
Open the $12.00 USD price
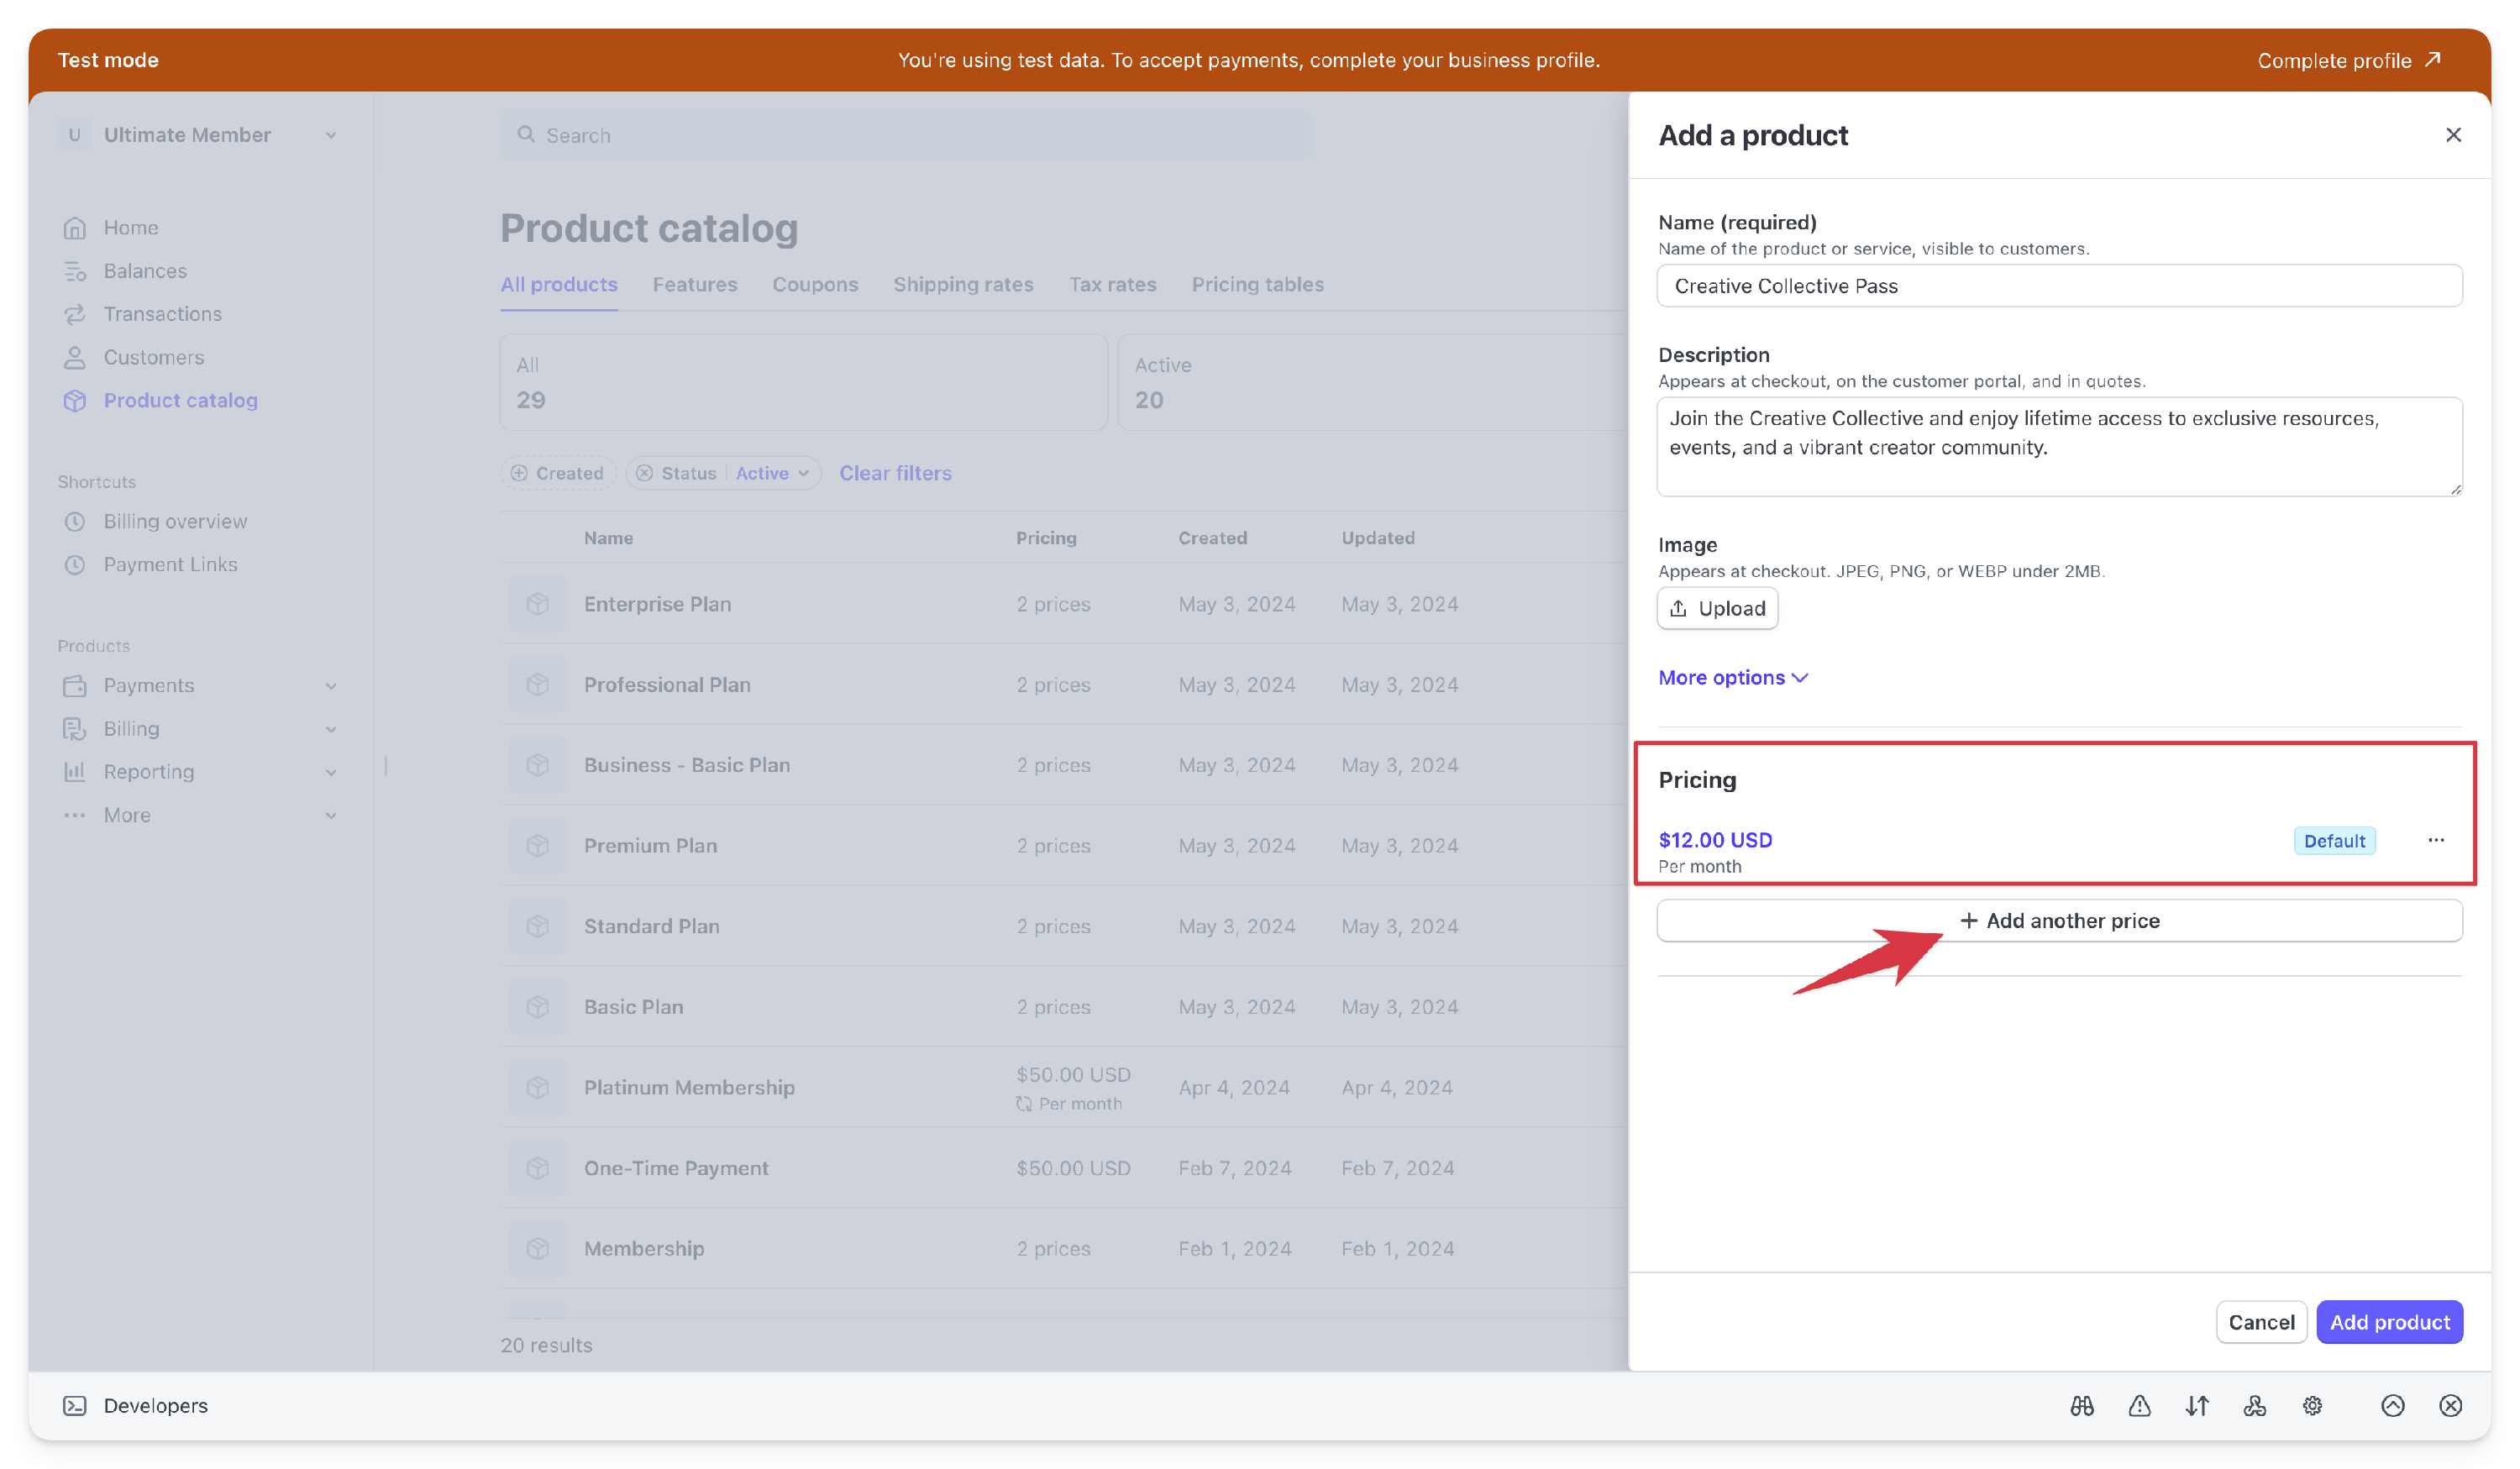point(1715,840)
